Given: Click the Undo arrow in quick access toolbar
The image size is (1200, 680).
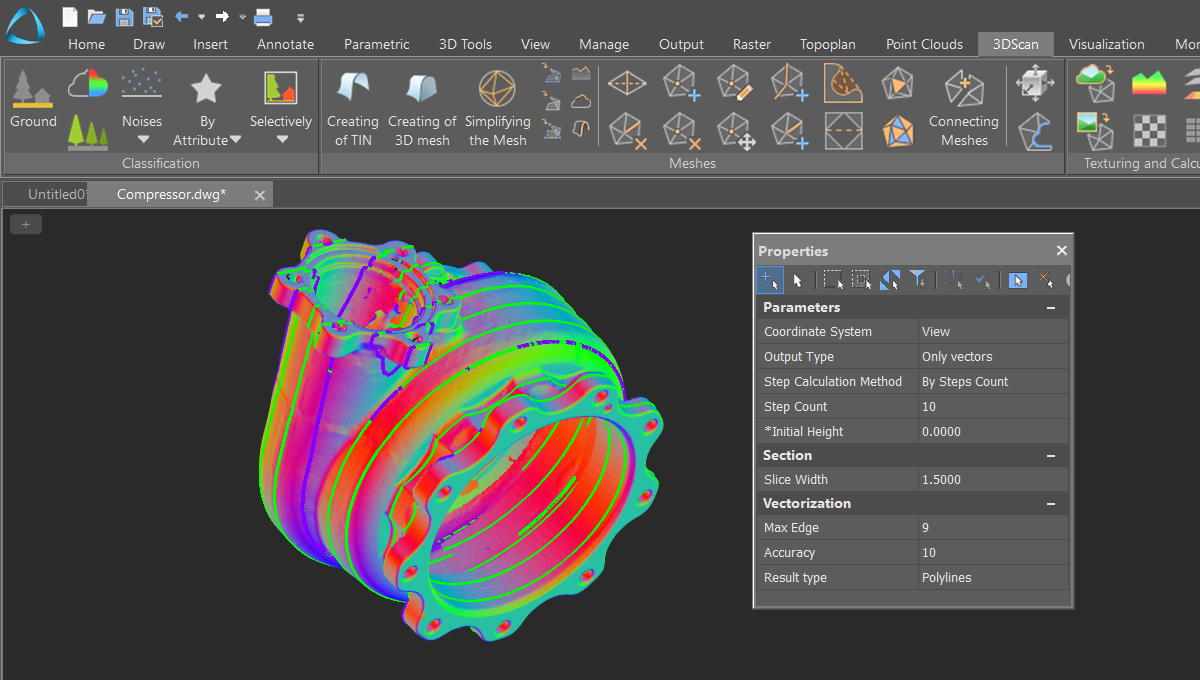Looking at the screenshot, I should (181, 16).
